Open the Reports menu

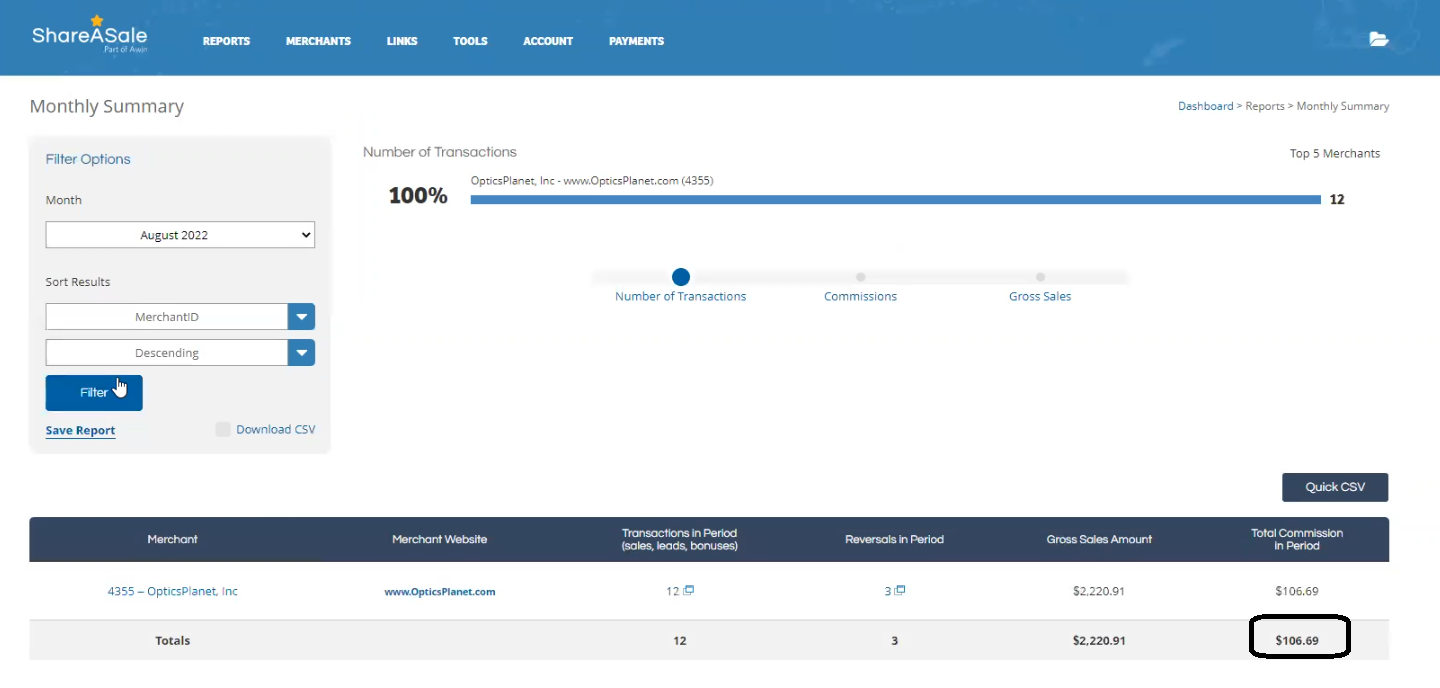[x=226, y=41]
